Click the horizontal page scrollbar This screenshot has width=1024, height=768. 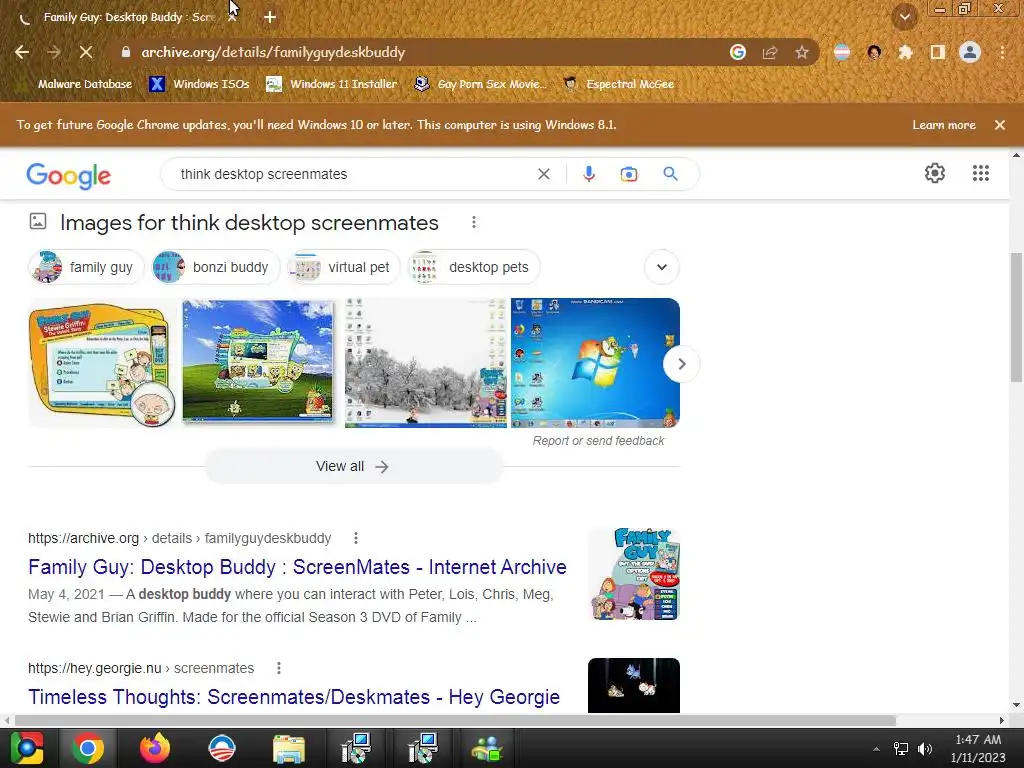coord(455,720)
